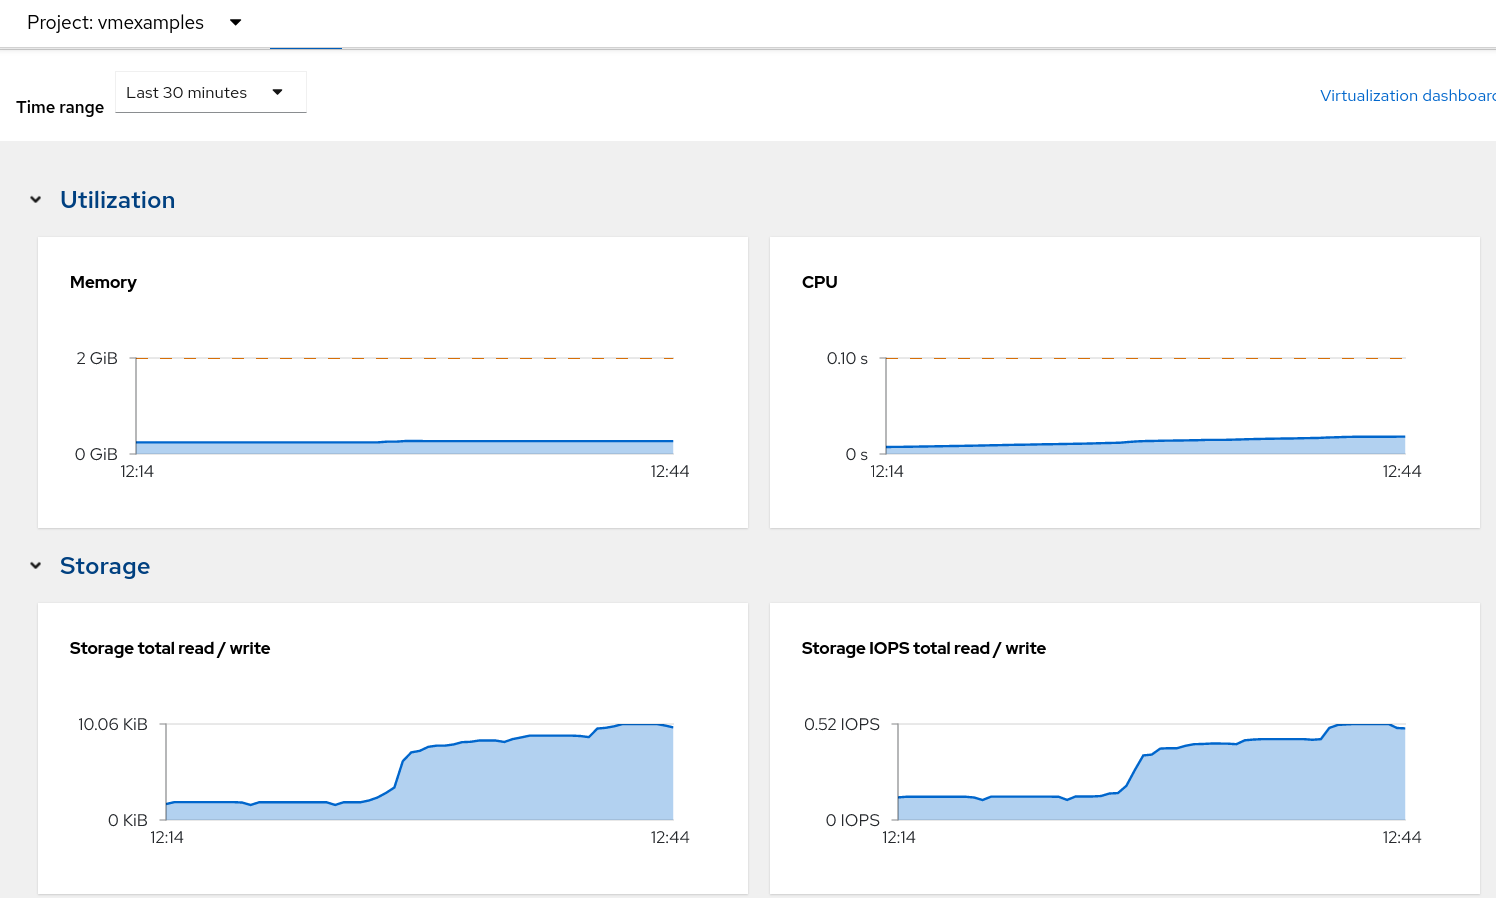
Task: Open the Last 30 minutes selector
Action: tap(210, 92)
